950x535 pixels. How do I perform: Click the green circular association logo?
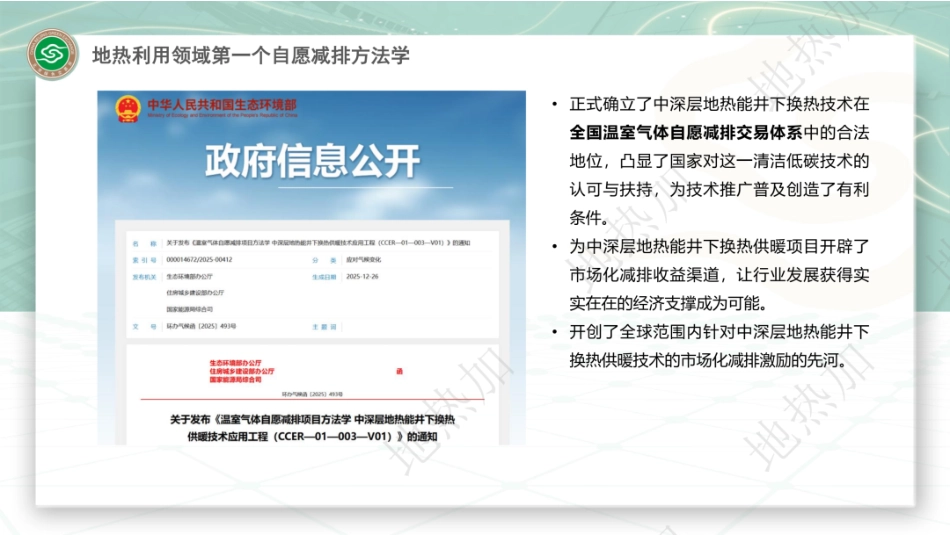[x=53, y=55]
